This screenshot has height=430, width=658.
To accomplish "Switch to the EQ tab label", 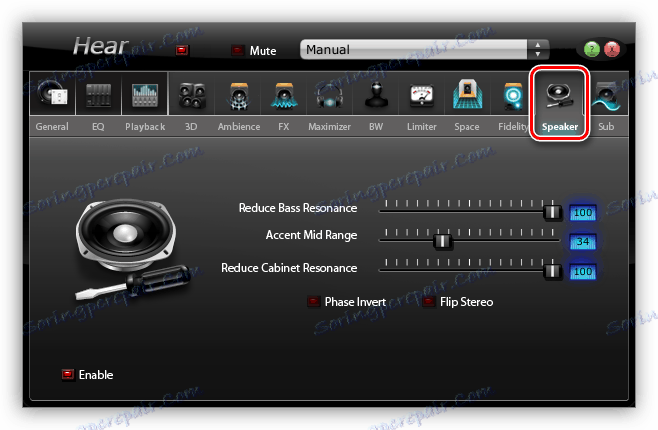I will (98, 127).
